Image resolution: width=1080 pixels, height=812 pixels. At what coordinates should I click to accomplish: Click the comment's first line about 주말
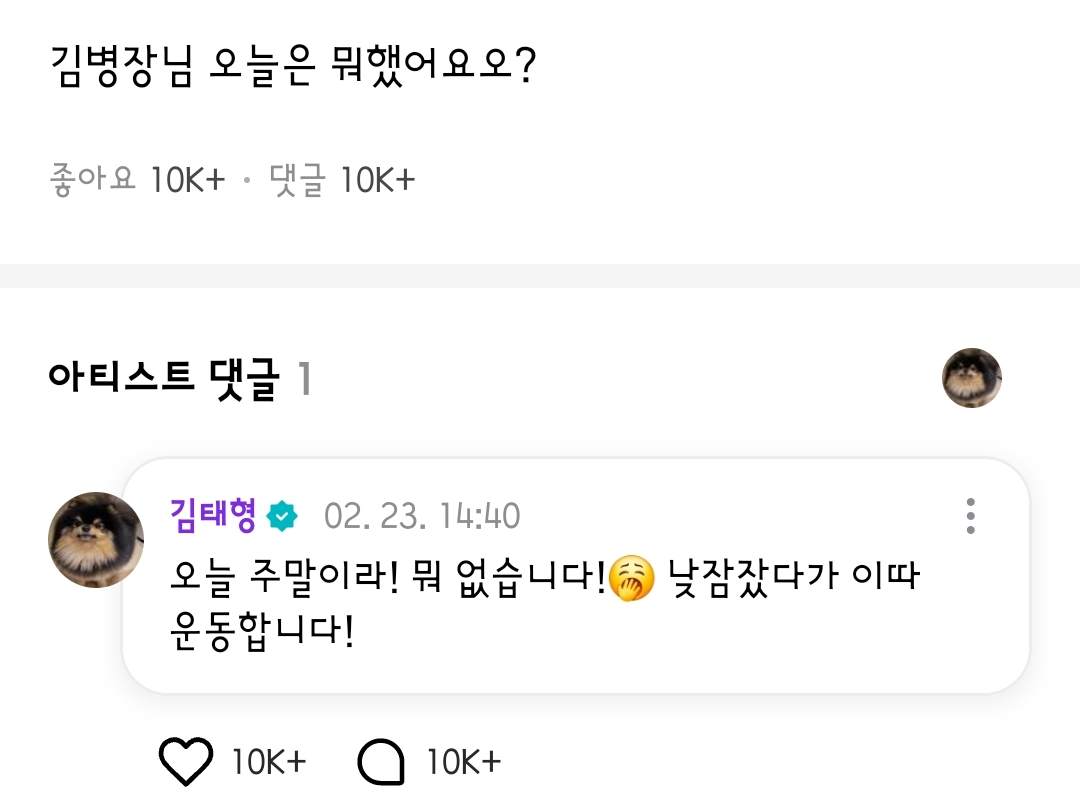click(x=390, y=579)
